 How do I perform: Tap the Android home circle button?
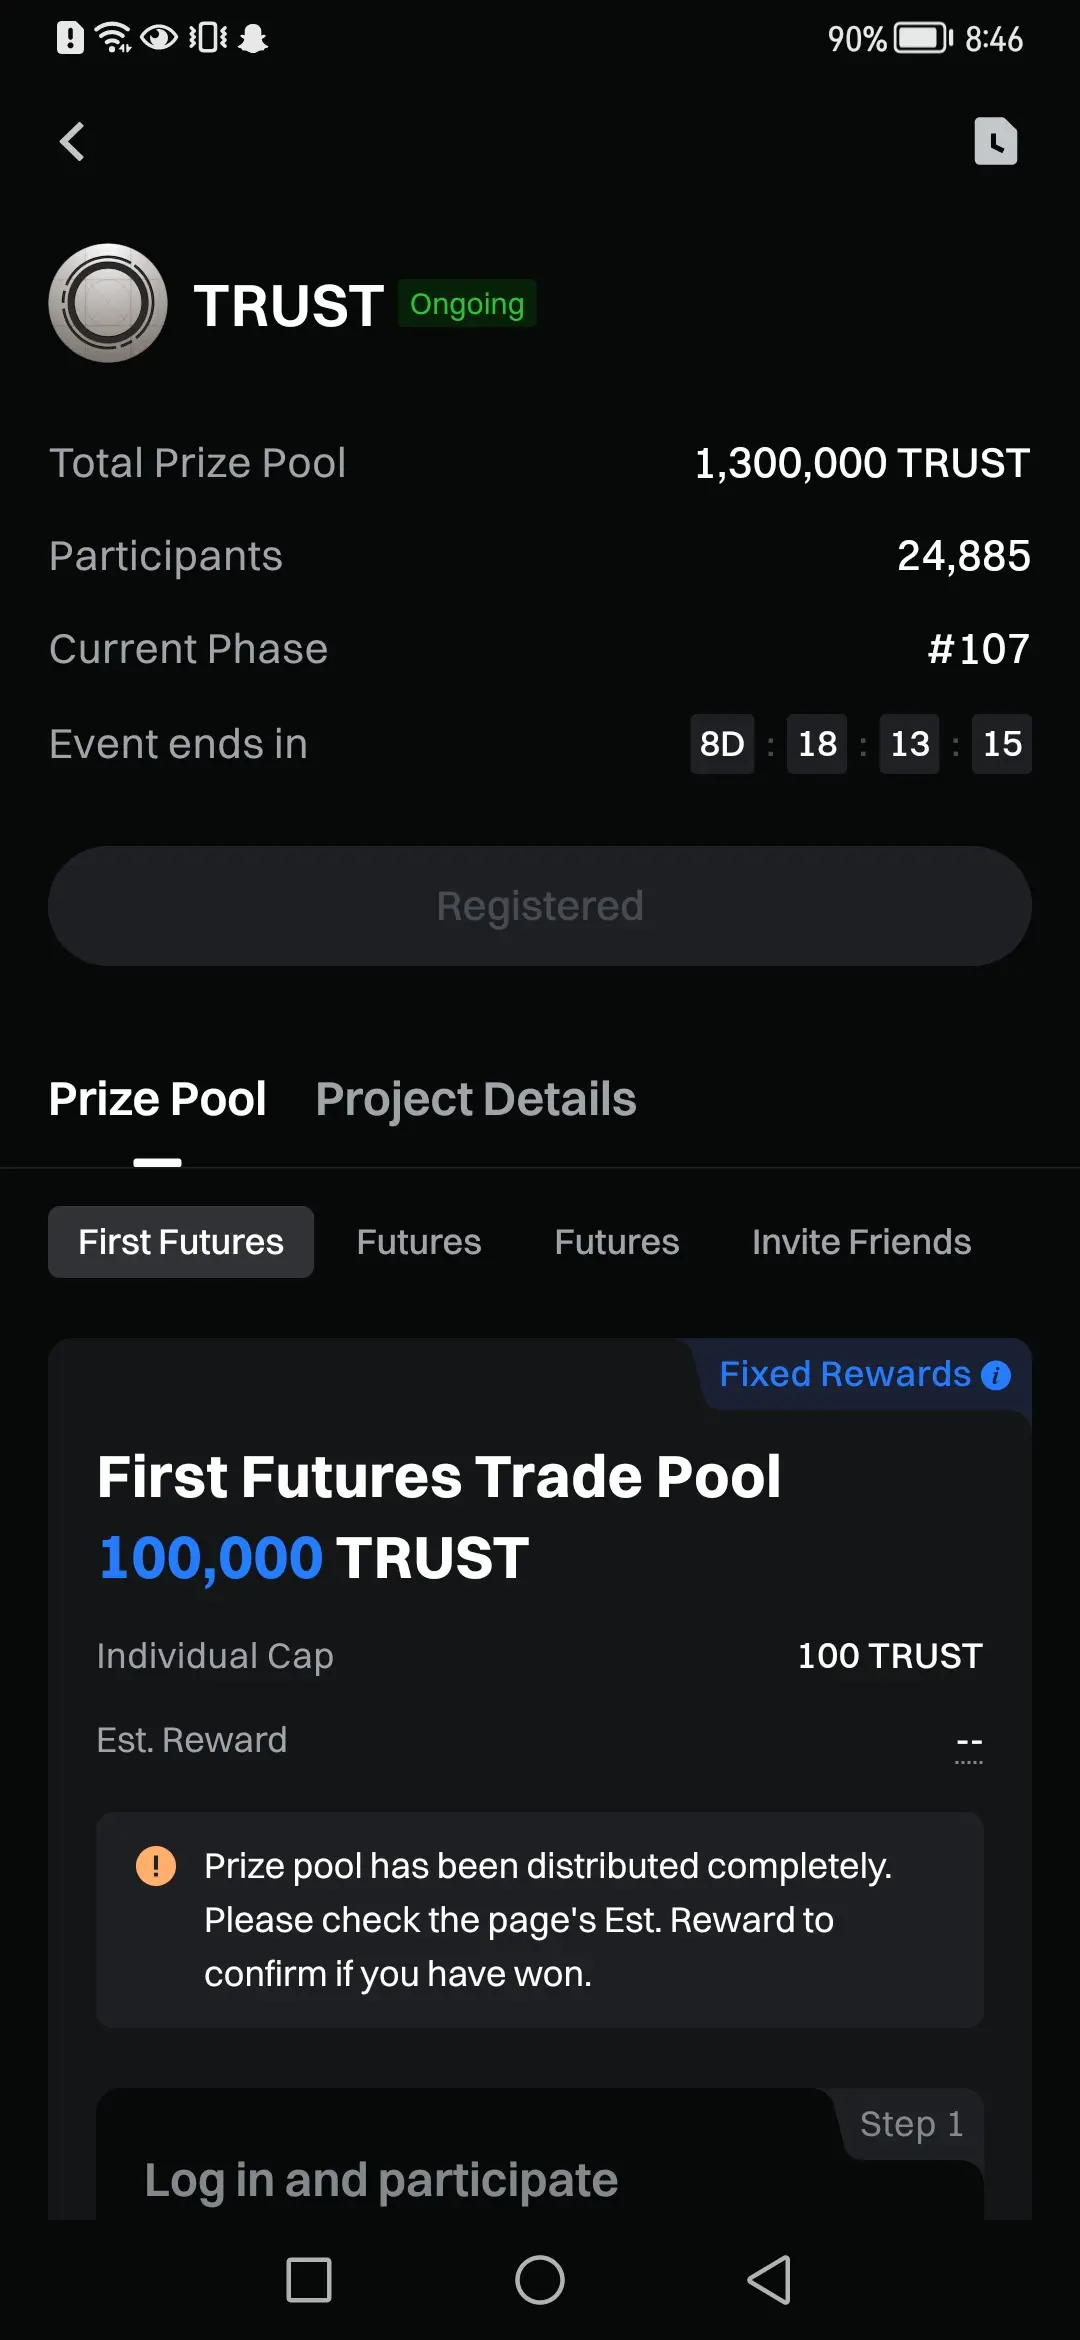pyautogui.click(x=540, y=2280)
